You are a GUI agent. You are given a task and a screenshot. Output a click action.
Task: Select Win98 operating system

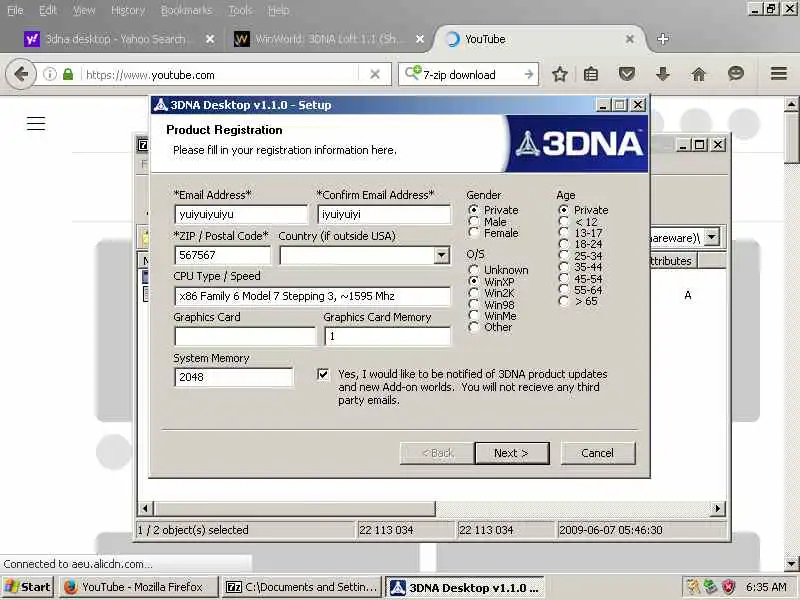point(474,304)
